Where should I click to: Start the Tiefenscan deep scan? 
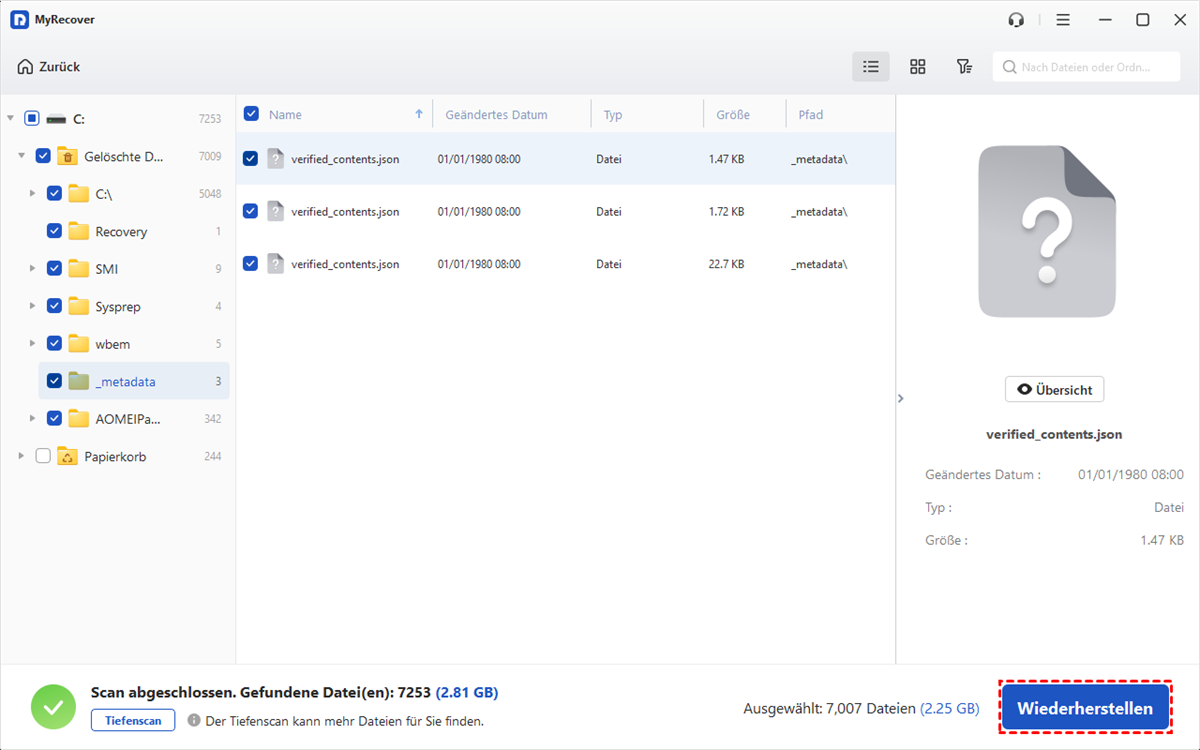tap(133, 720)
